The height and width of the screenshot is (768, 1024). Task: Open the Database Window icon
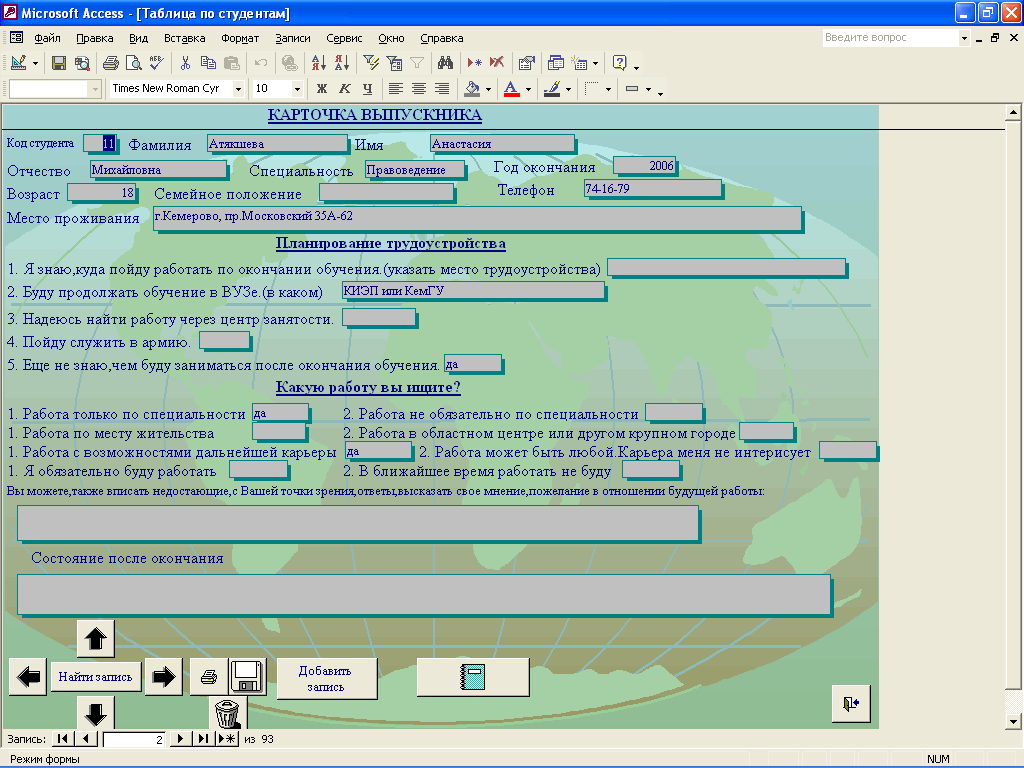[x=556, y=63]
